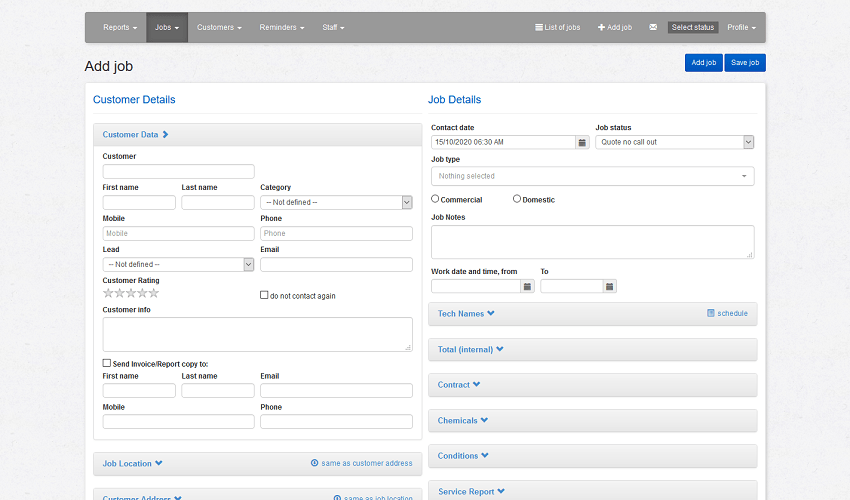Click the Save job button
This screenshot has width=850, height=500.
pos(745,63)
